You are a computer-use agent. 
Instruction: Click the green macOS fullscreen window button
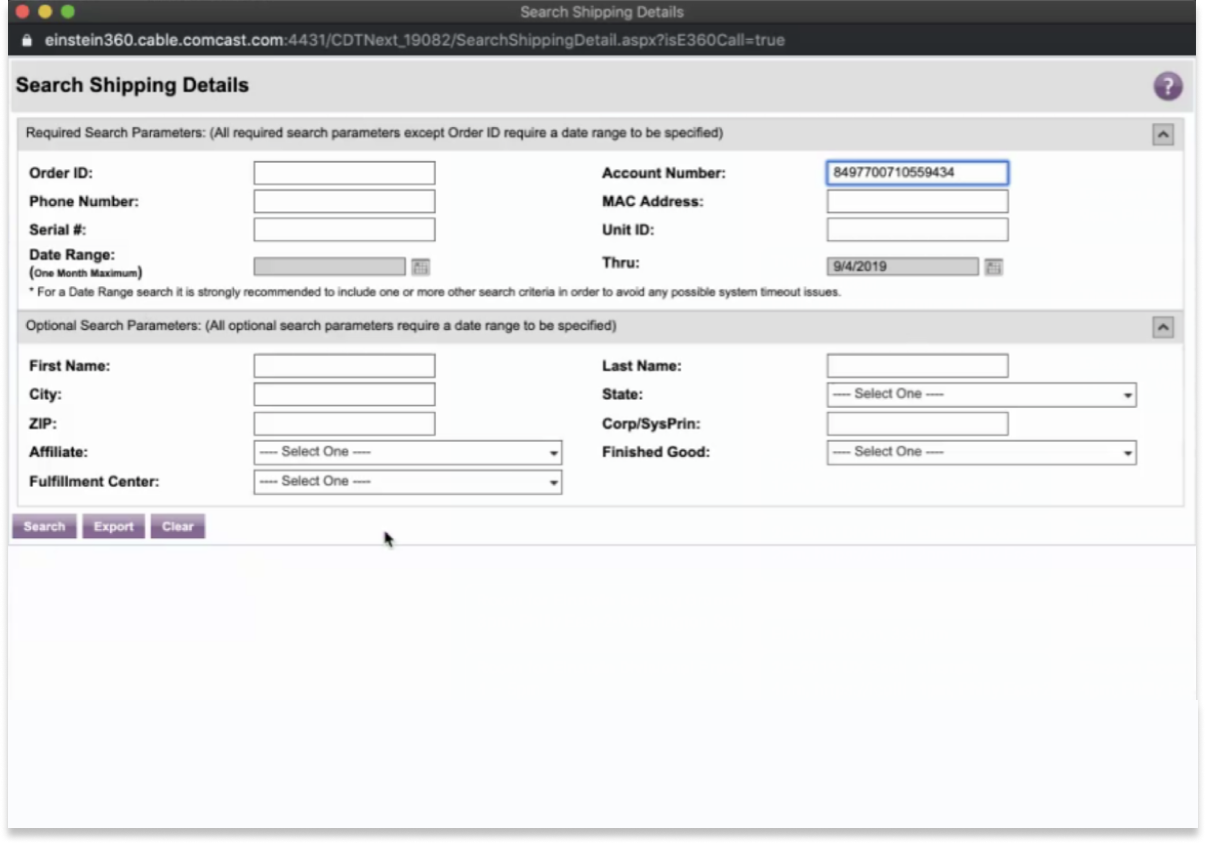68,12
